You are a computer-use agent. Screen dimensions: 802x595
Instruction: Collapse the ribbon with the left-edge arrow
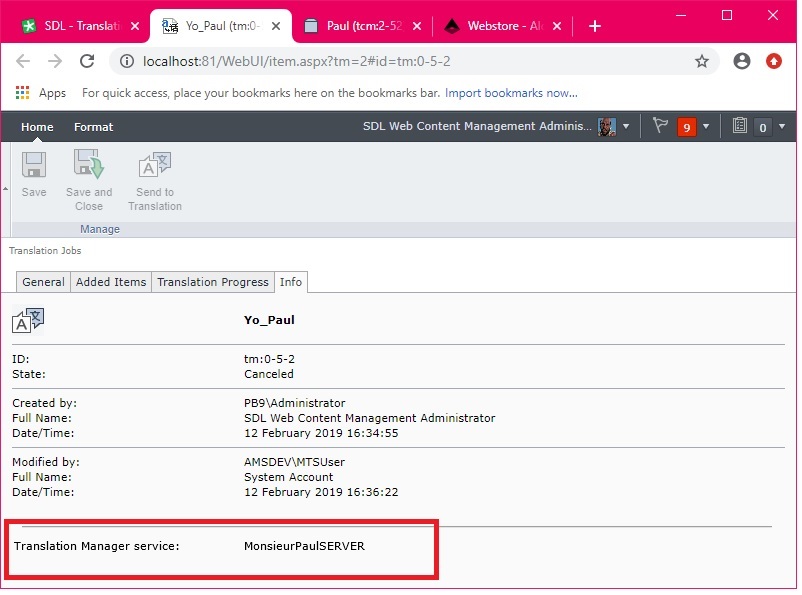click(6, 189)
